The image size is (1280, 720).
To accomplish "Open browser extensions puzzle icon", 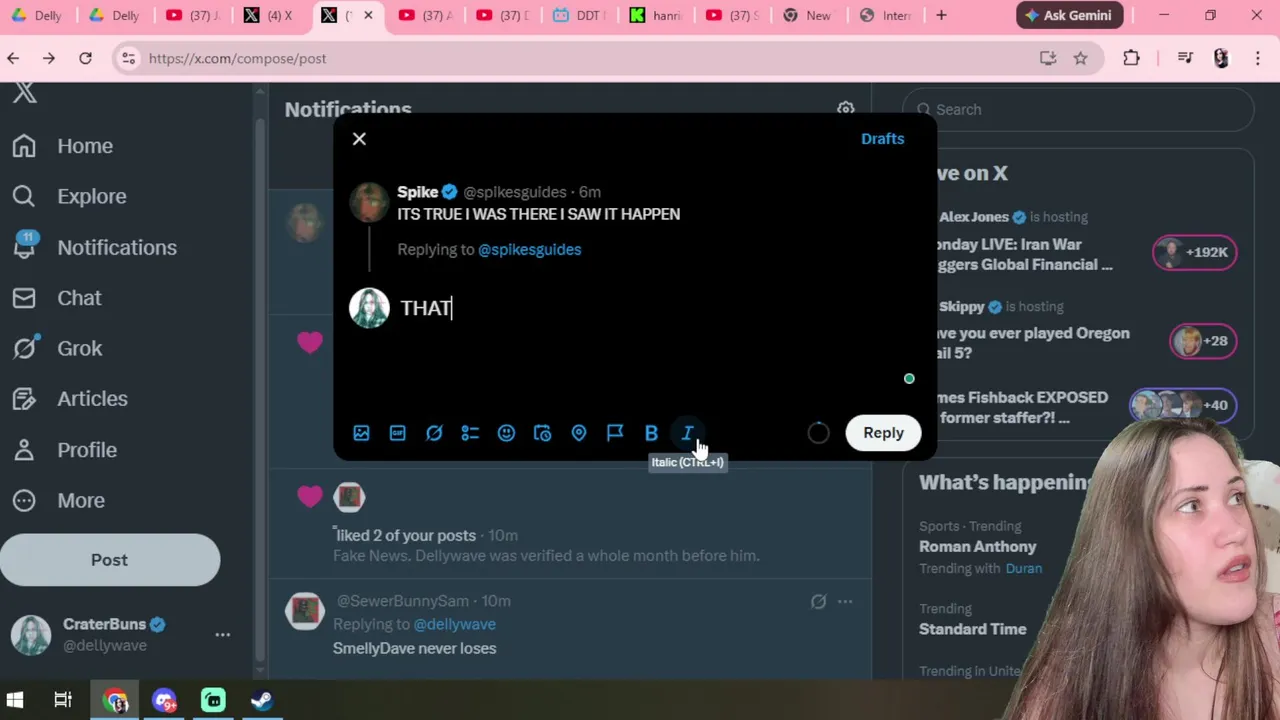I will [1131, 58].
